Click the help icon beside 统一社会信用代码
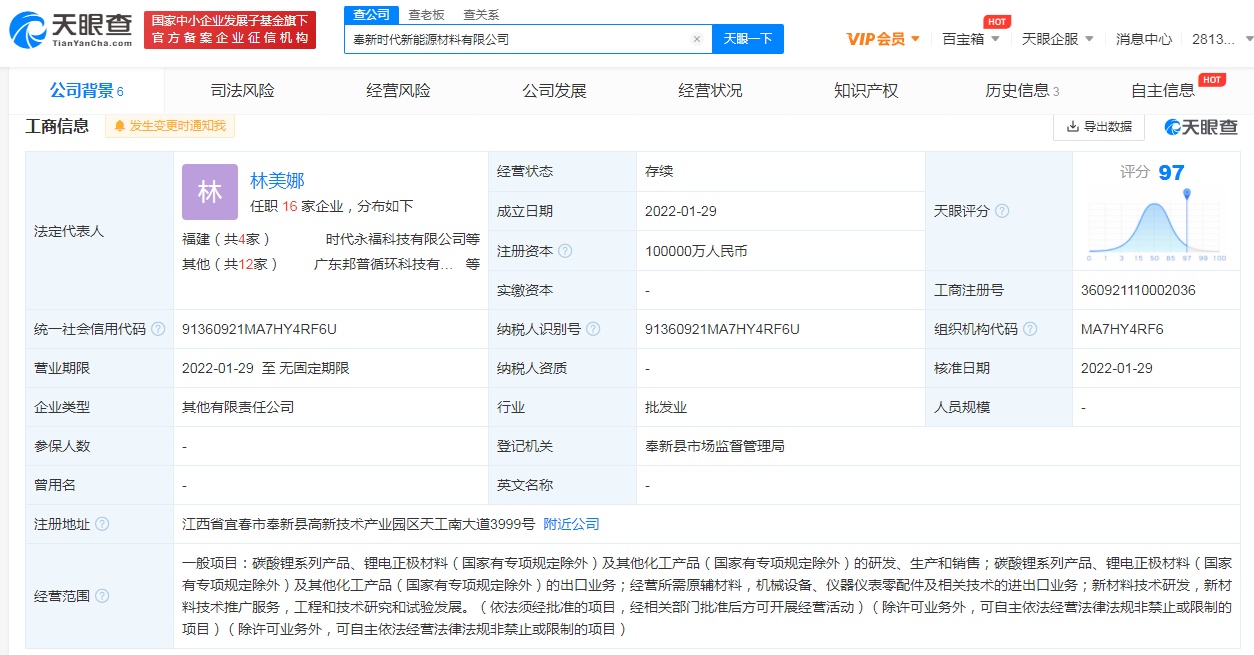 pos(158,329)
